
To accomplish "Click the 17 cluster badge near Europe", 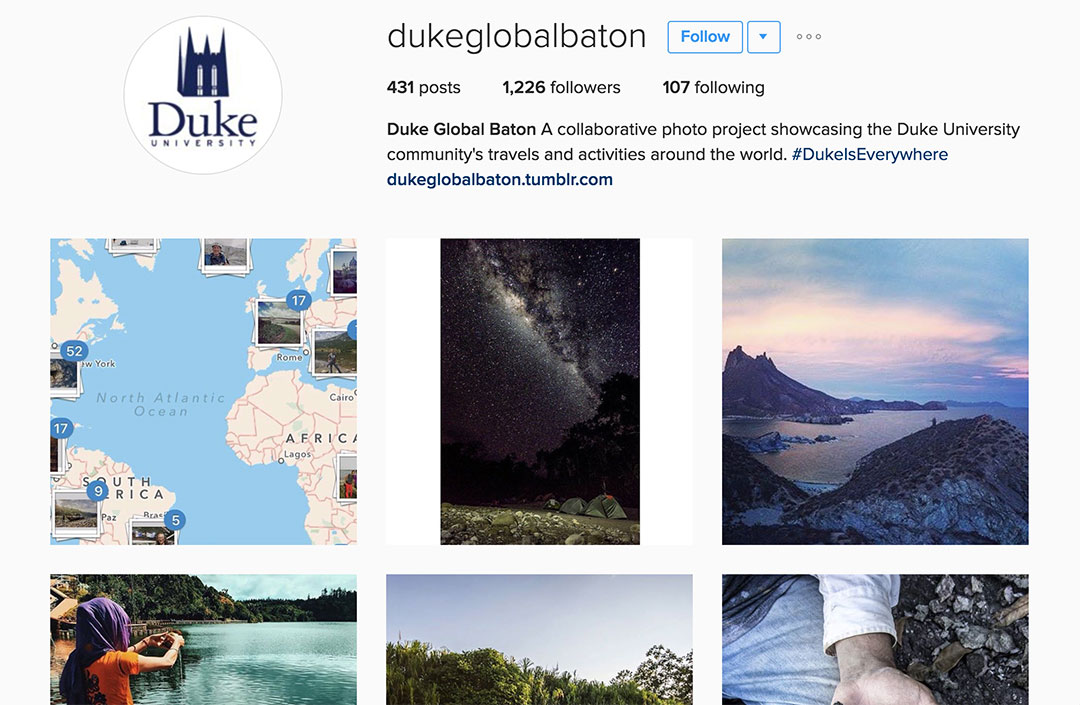I will coord(298,300).
